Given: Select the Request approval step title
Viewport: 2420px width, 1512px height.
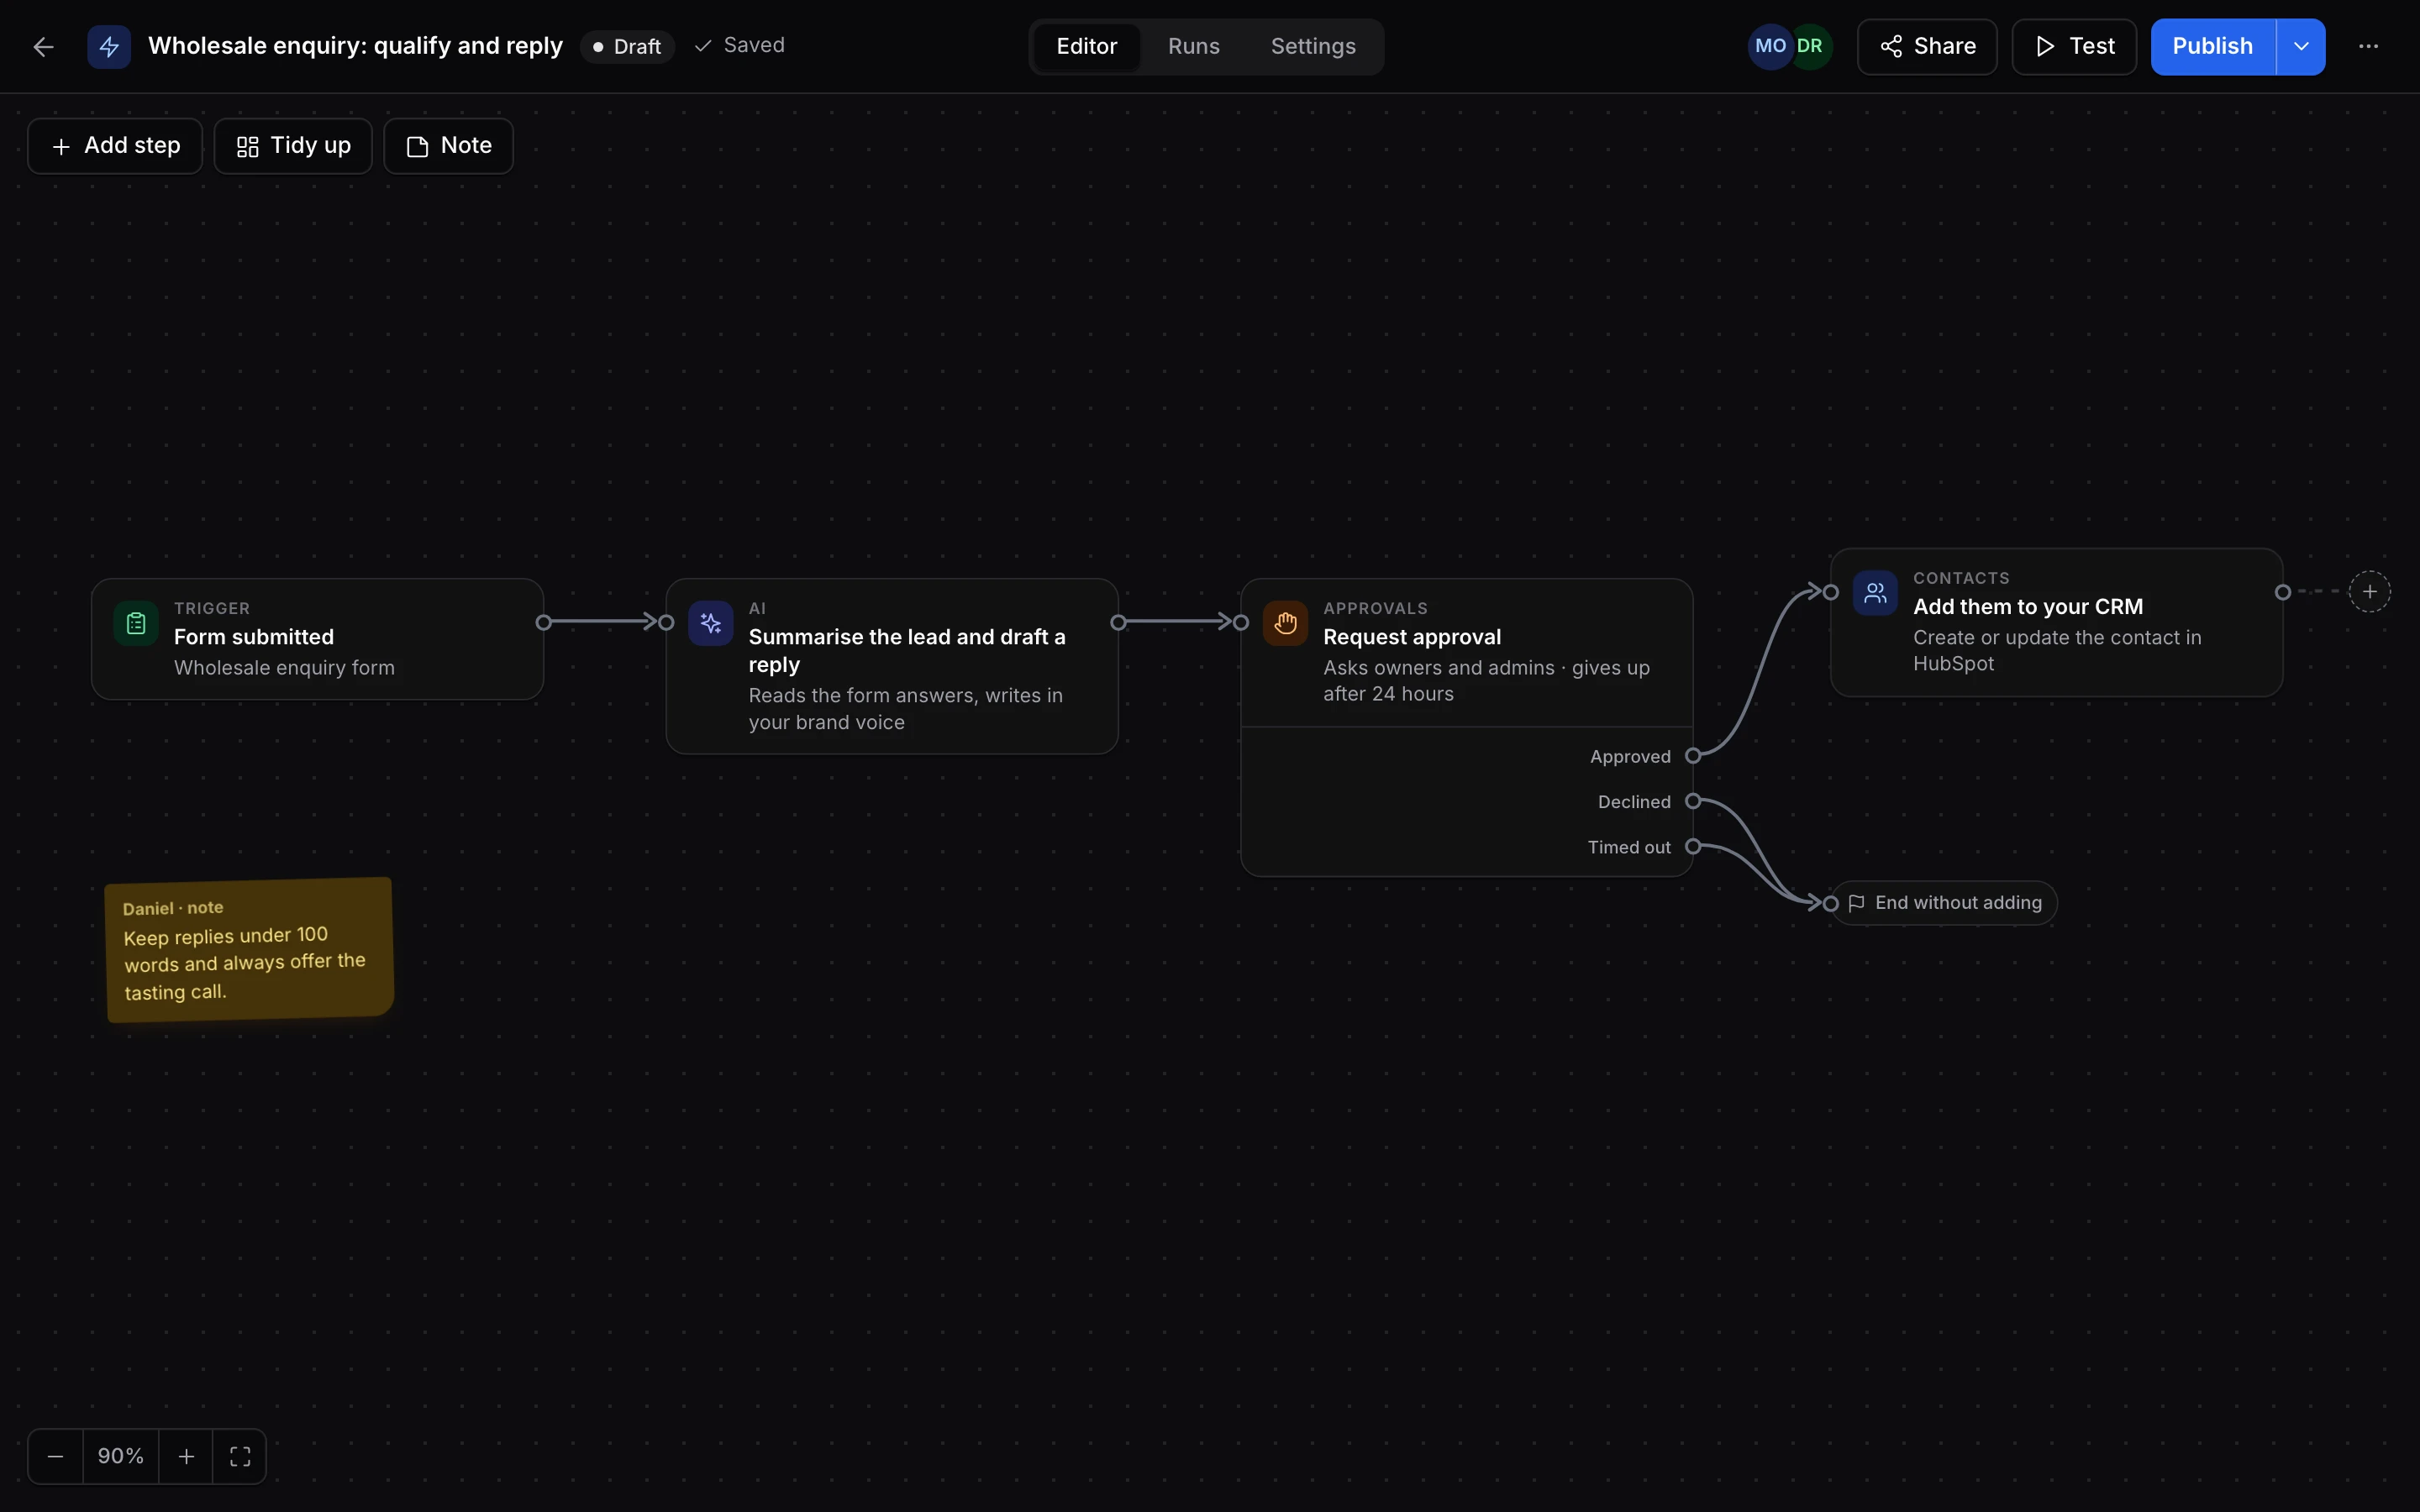Looking at the screenshot, I should point(1412,637).
